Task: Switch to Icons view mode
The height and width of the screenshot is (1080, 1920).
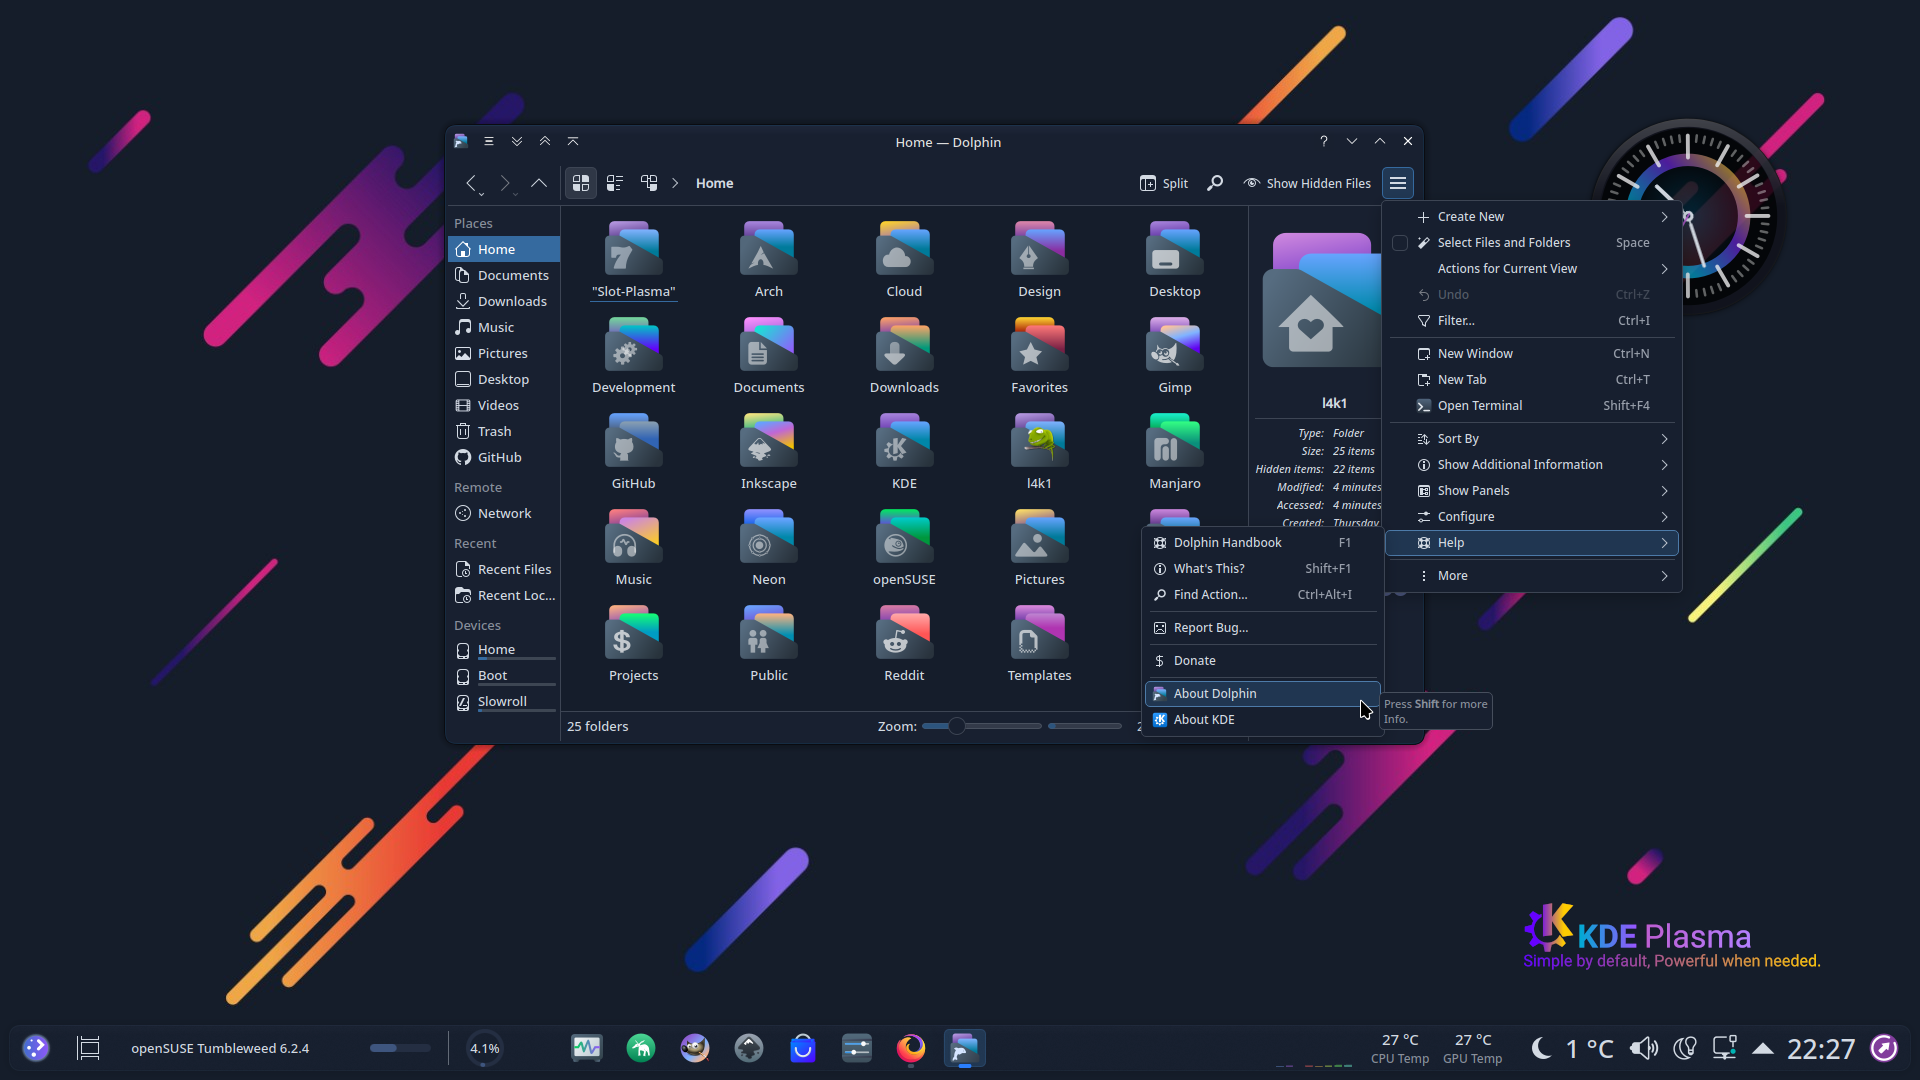Action: coord(581,183)
